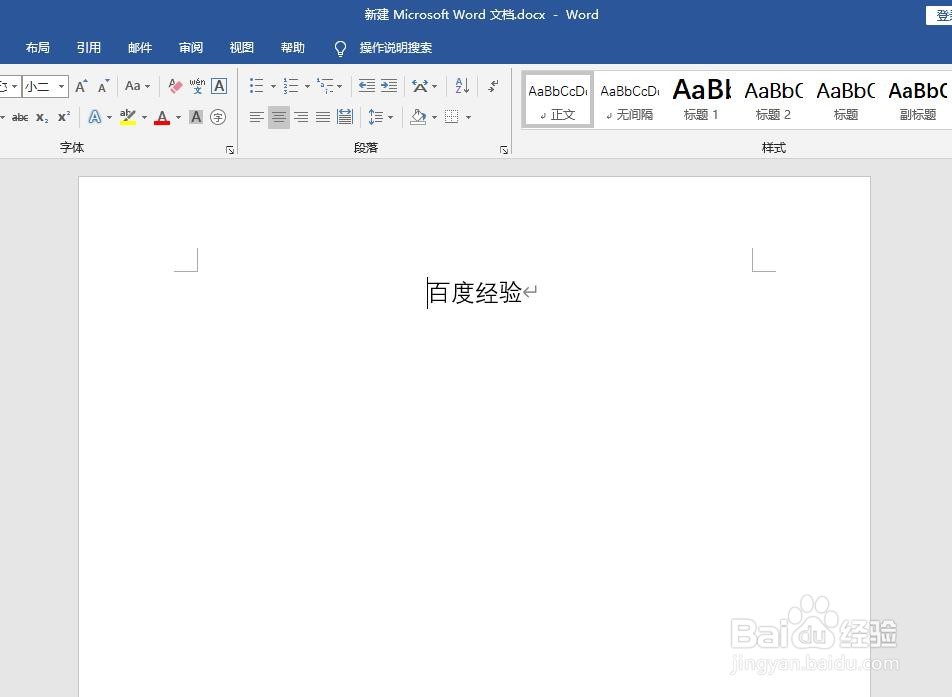The image size is (952, 697).
Task: Expand shading color dropdown arrow
Action: (434, 117)
